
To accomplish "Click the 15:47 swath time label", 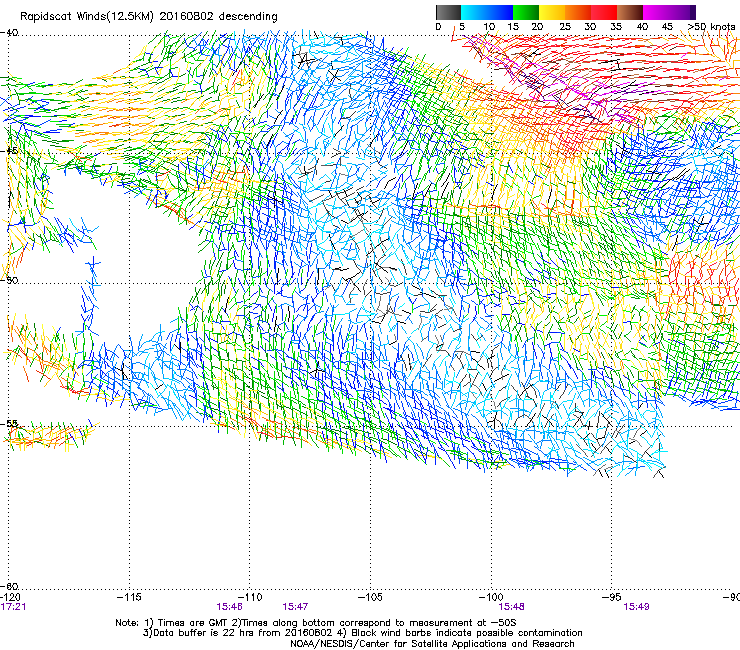I will [295, 607].
